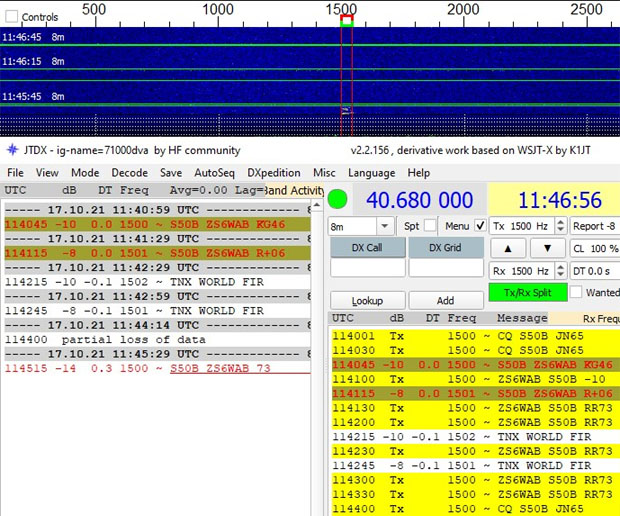The width and height of the screenshot is (620, 516).
Task: Select the 114115 S50B ZS6WAB R+06 band activity row
Action: click(157, 253)
